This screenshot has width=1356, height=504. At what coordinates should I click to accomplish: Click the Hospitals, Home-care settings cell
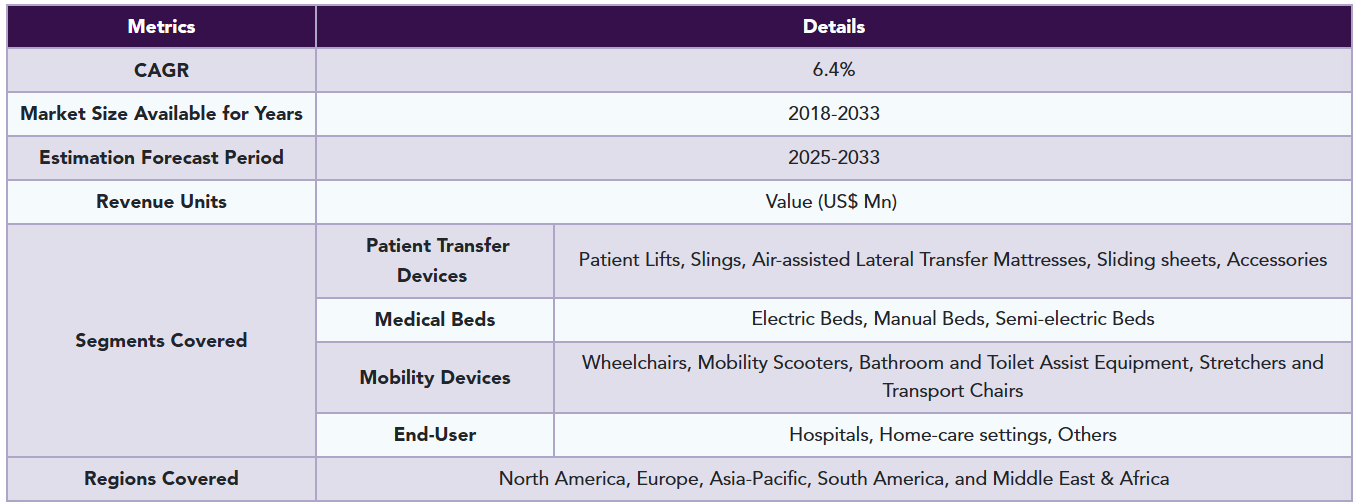point(953,435)
